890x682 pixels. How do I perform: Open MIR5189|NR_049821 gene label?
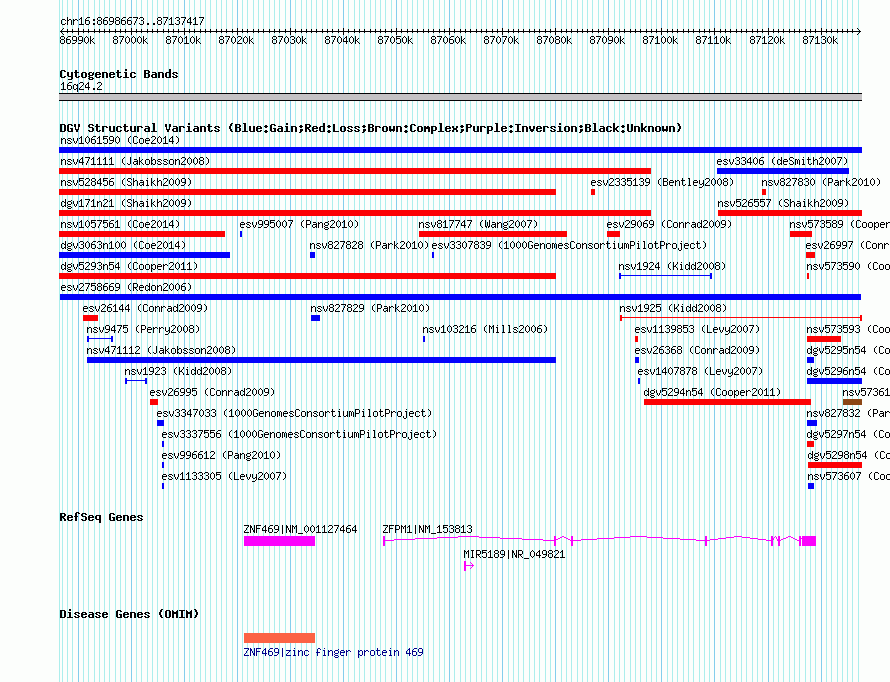pos(514,554)
